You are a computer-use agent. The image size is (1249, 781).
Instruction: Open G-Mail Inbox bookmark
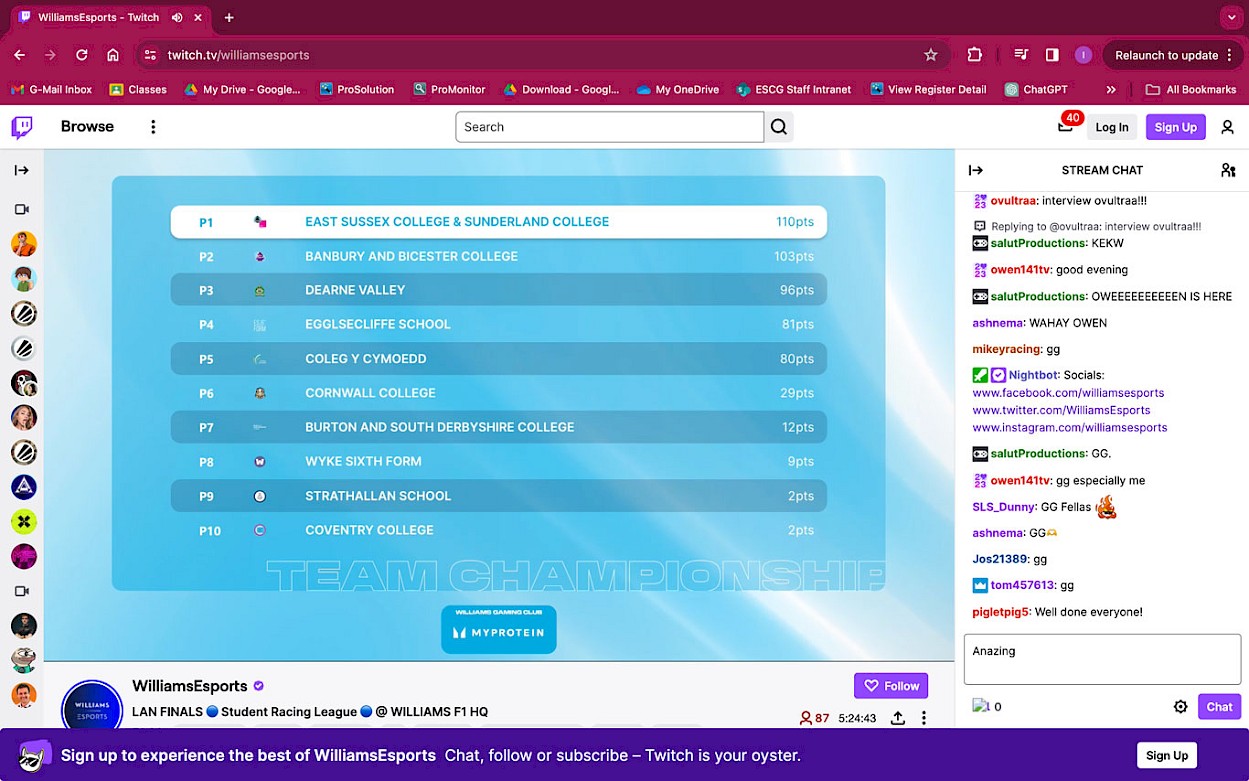[x=51, y=89]
